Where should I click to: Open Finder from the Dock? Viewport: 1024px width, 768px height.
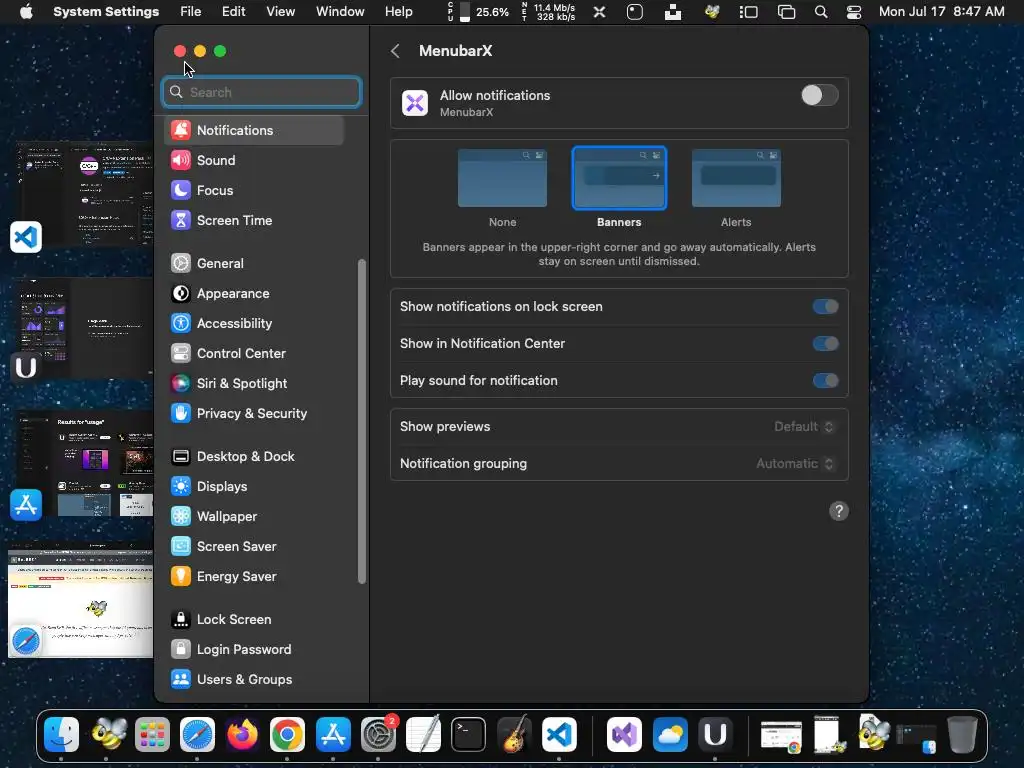[x=61, y=735]
